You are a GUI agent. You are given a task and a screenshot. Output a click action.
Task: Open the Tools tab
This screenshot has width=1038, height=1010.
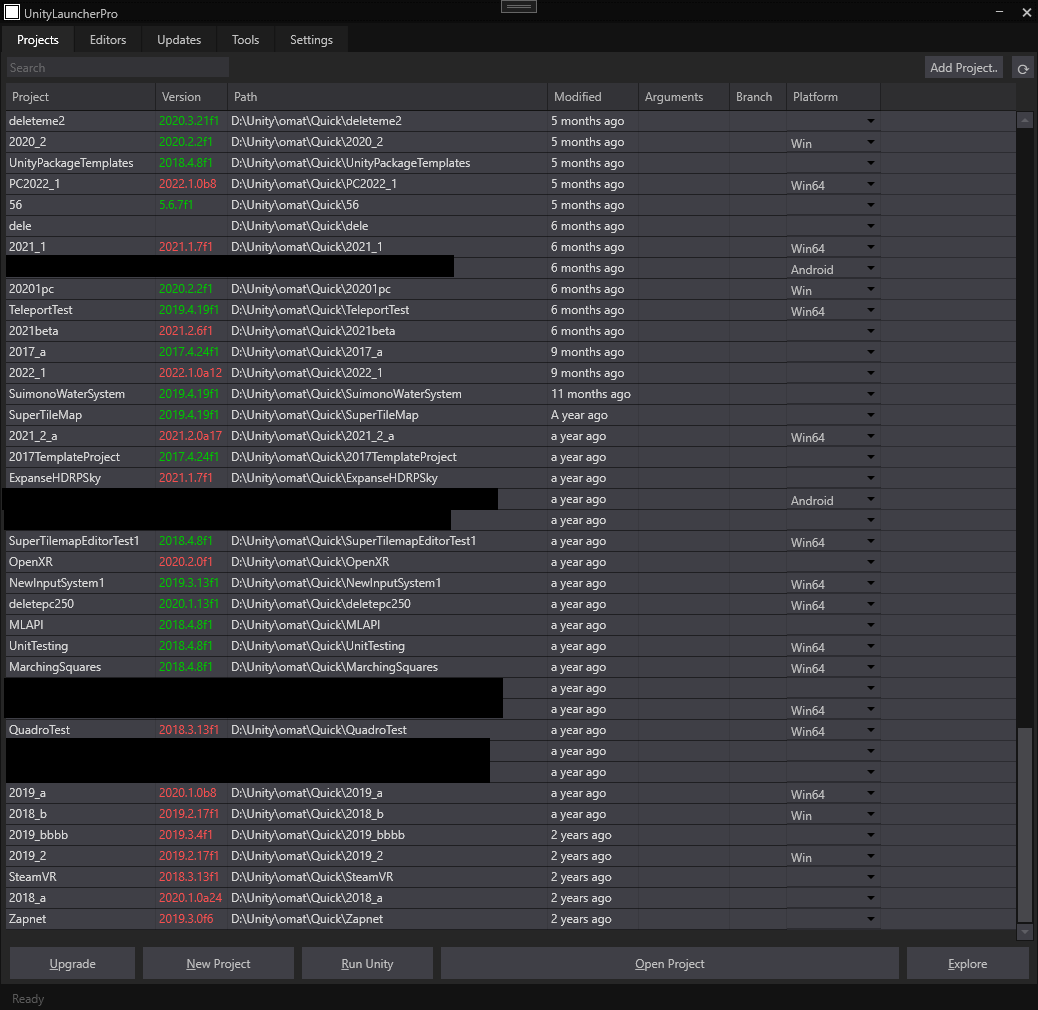click(x=245, y=40)
